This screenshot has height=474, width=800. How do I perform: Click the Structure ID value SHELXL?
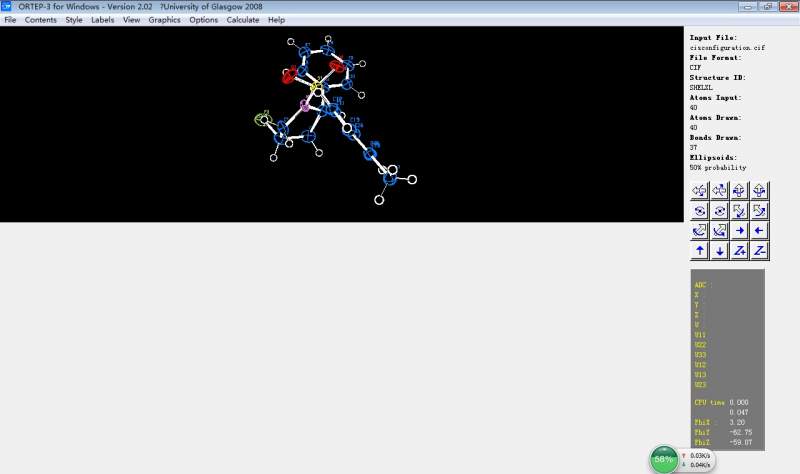tap(701, 87)
